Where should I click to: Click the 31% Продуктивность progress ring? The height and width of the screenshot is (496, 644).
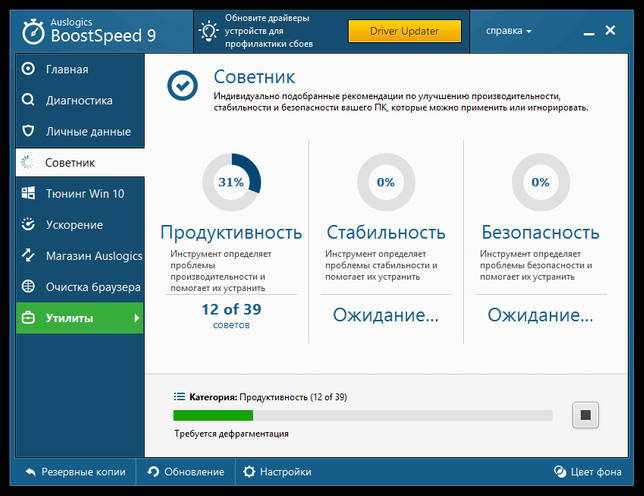[x=232, y=182]
